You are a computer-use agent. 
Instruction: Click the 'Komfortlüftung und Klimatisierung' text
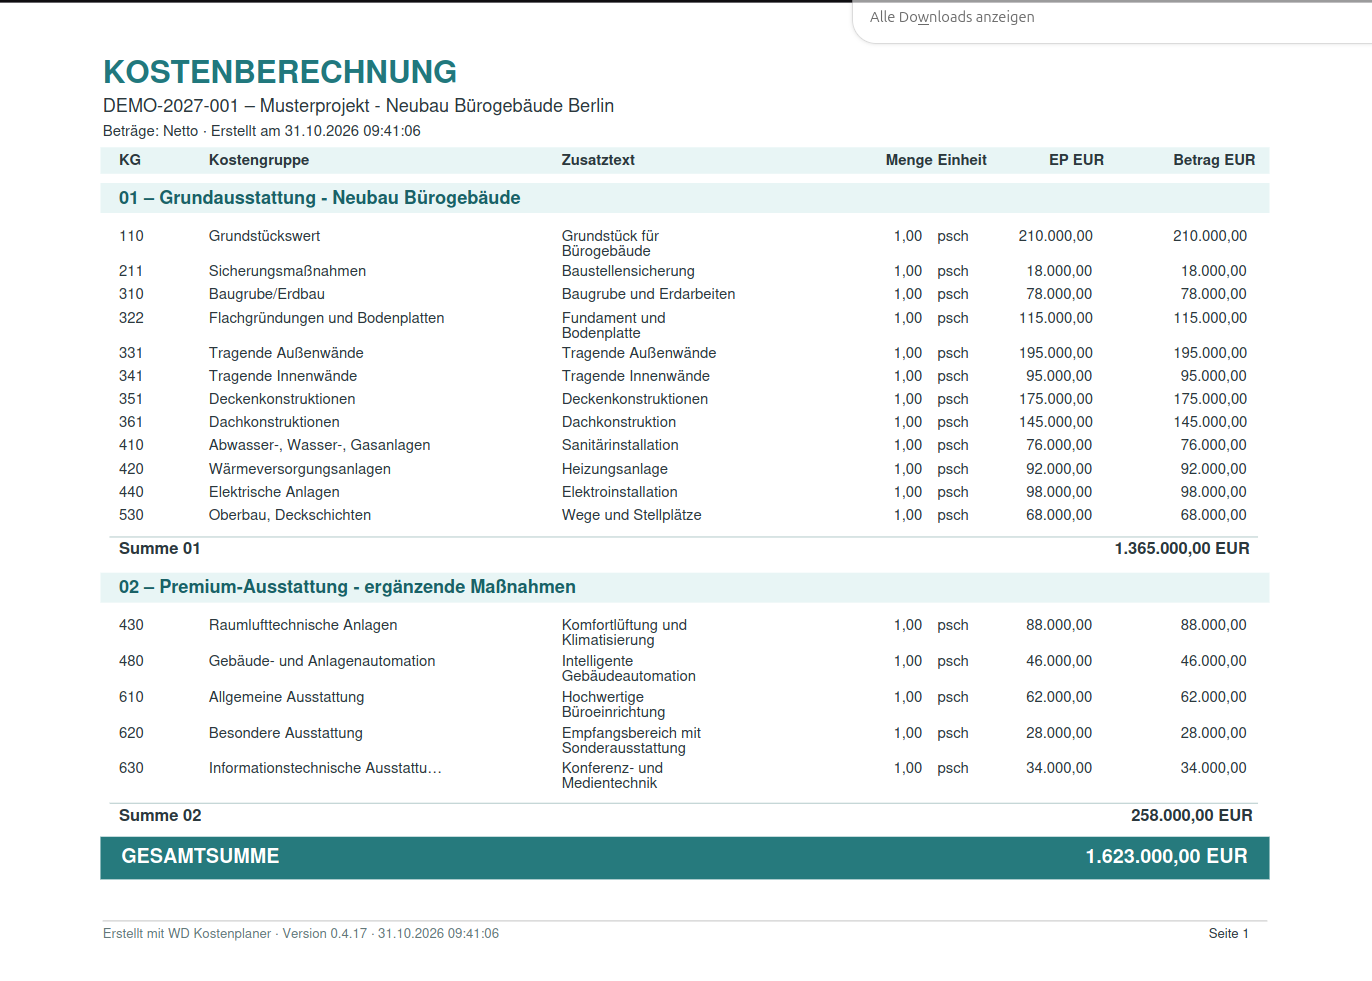click(624, 632)
